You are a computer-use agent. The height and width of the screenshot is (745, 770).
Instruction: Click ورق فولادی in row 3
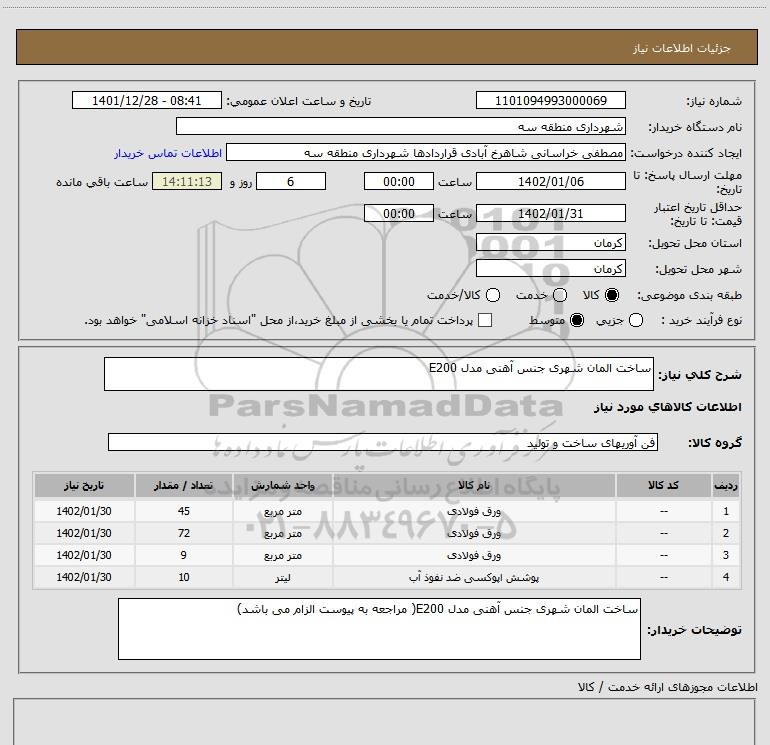coord(474,555)
